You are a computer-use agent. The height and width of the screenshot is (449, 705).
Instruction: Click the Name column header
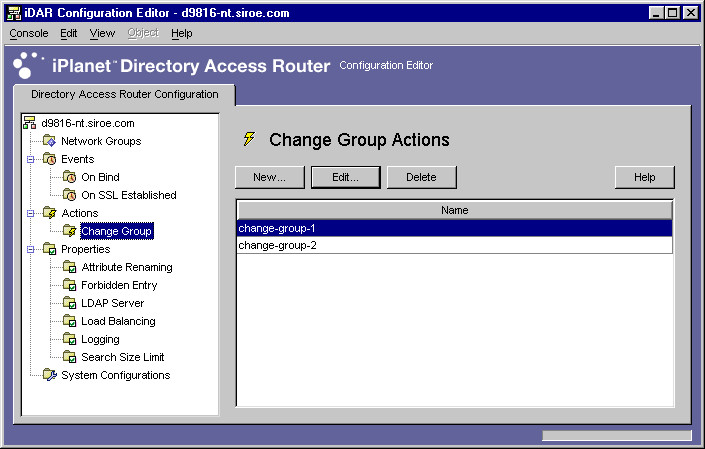click(455, 210)
